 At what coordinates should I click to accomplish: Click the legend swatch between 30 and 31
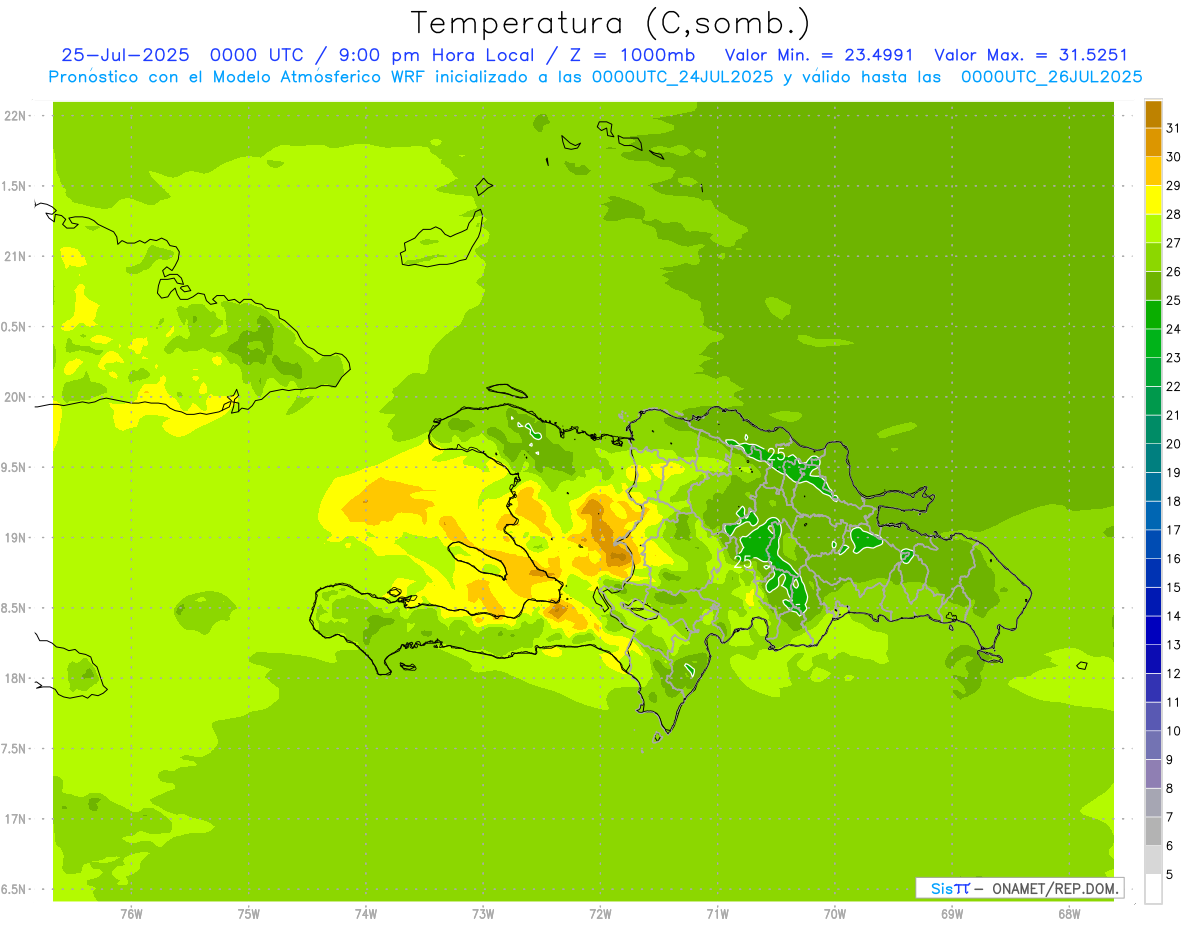click(1153, 142)
